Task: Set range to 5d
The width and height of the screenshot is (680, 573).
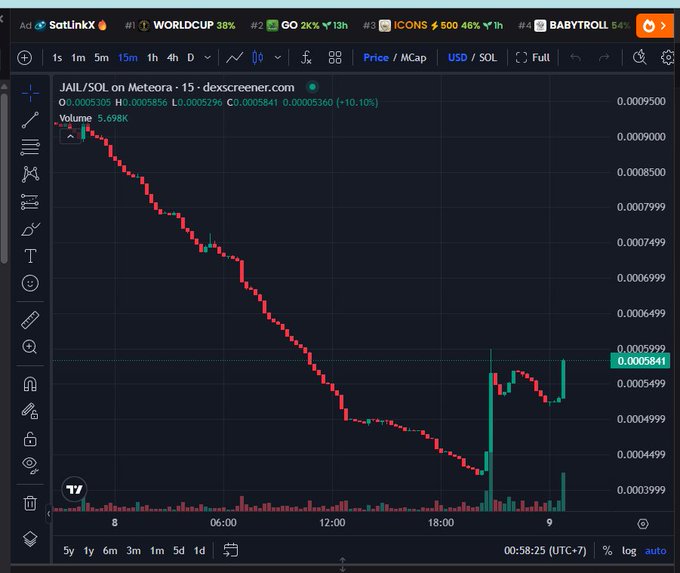Action: point(179,551)
